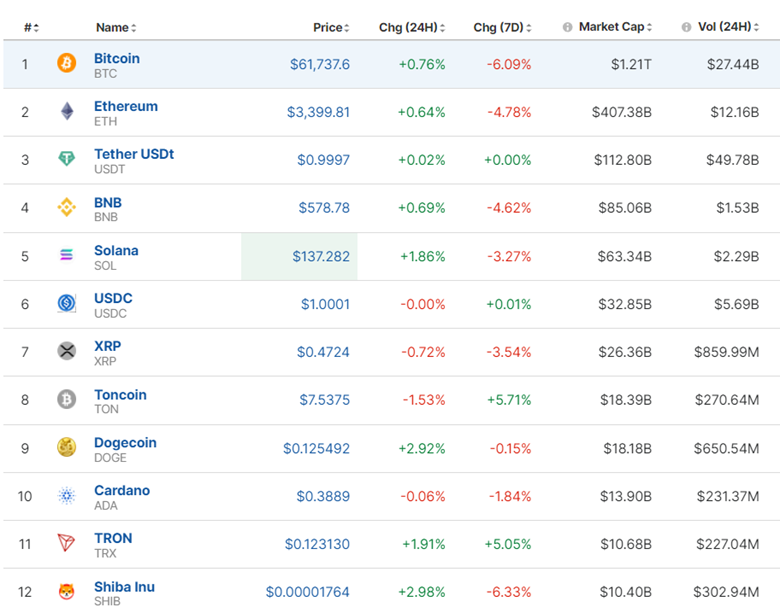Screen dimensions: 780x613
Task: Click the highlighted Solana price $137.282
Action: pyautogui.click(x=321, y=256)
